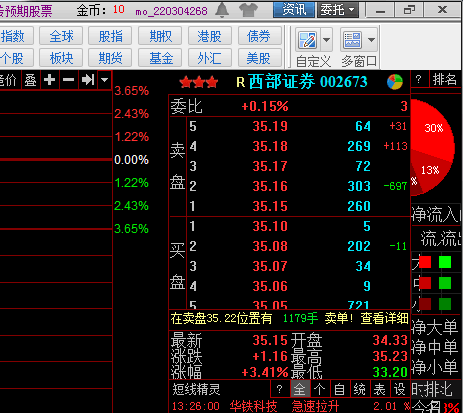This screenshot has width=463, height=413.
Task: Click the 资讯 button
Action: [294, 10]
